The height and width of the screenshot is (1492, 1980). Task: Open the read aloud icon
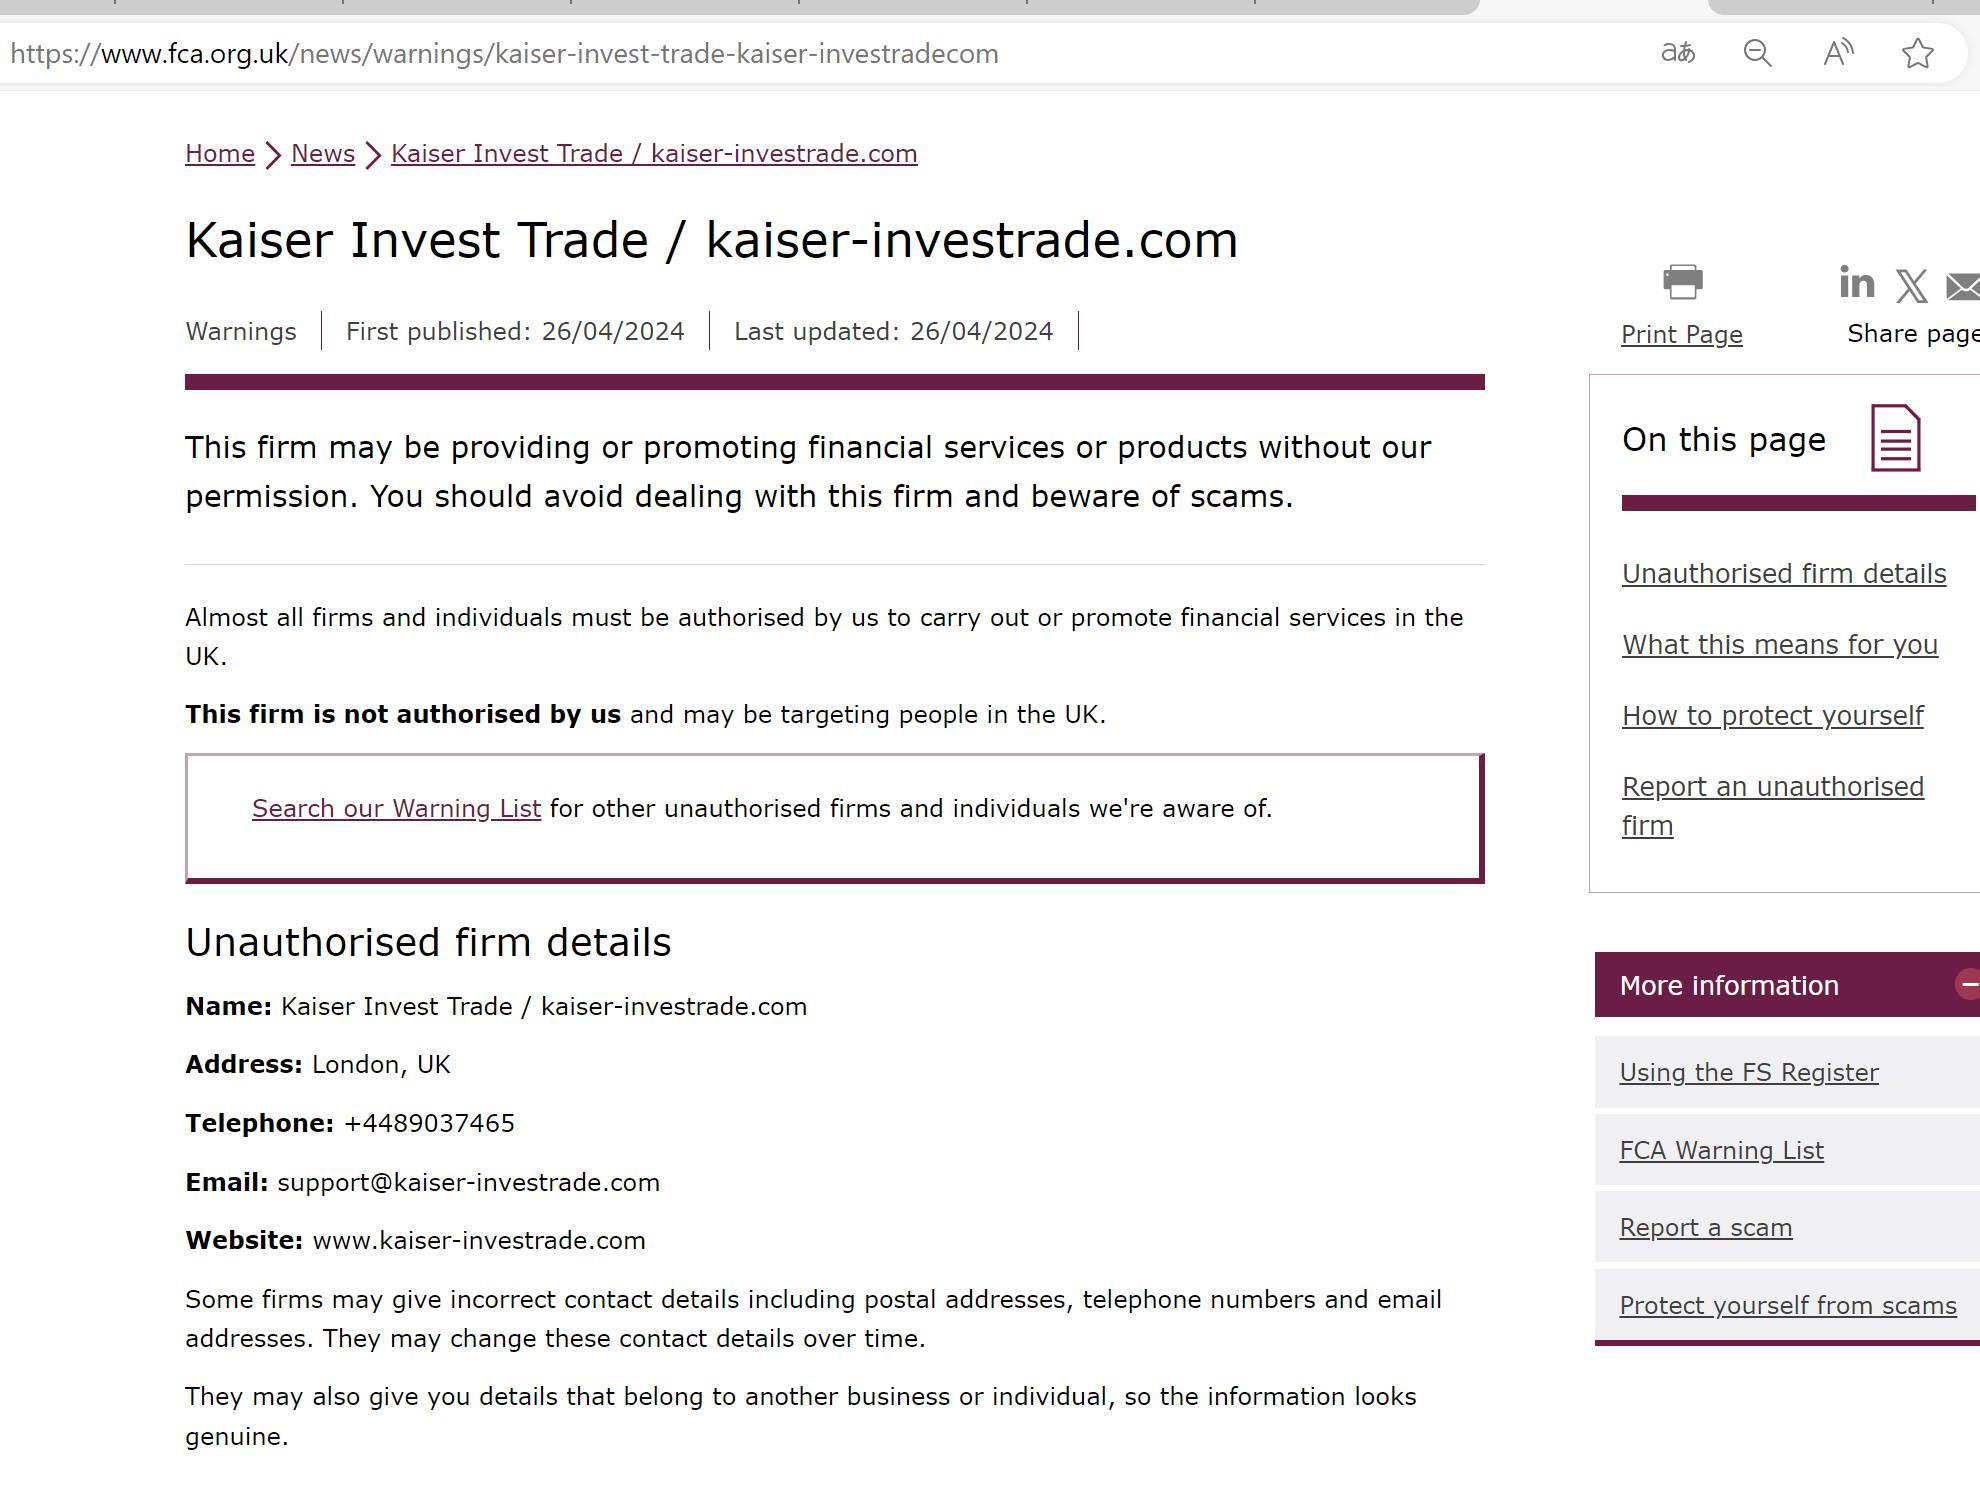pyautogui.click(x=1838, y=53)
